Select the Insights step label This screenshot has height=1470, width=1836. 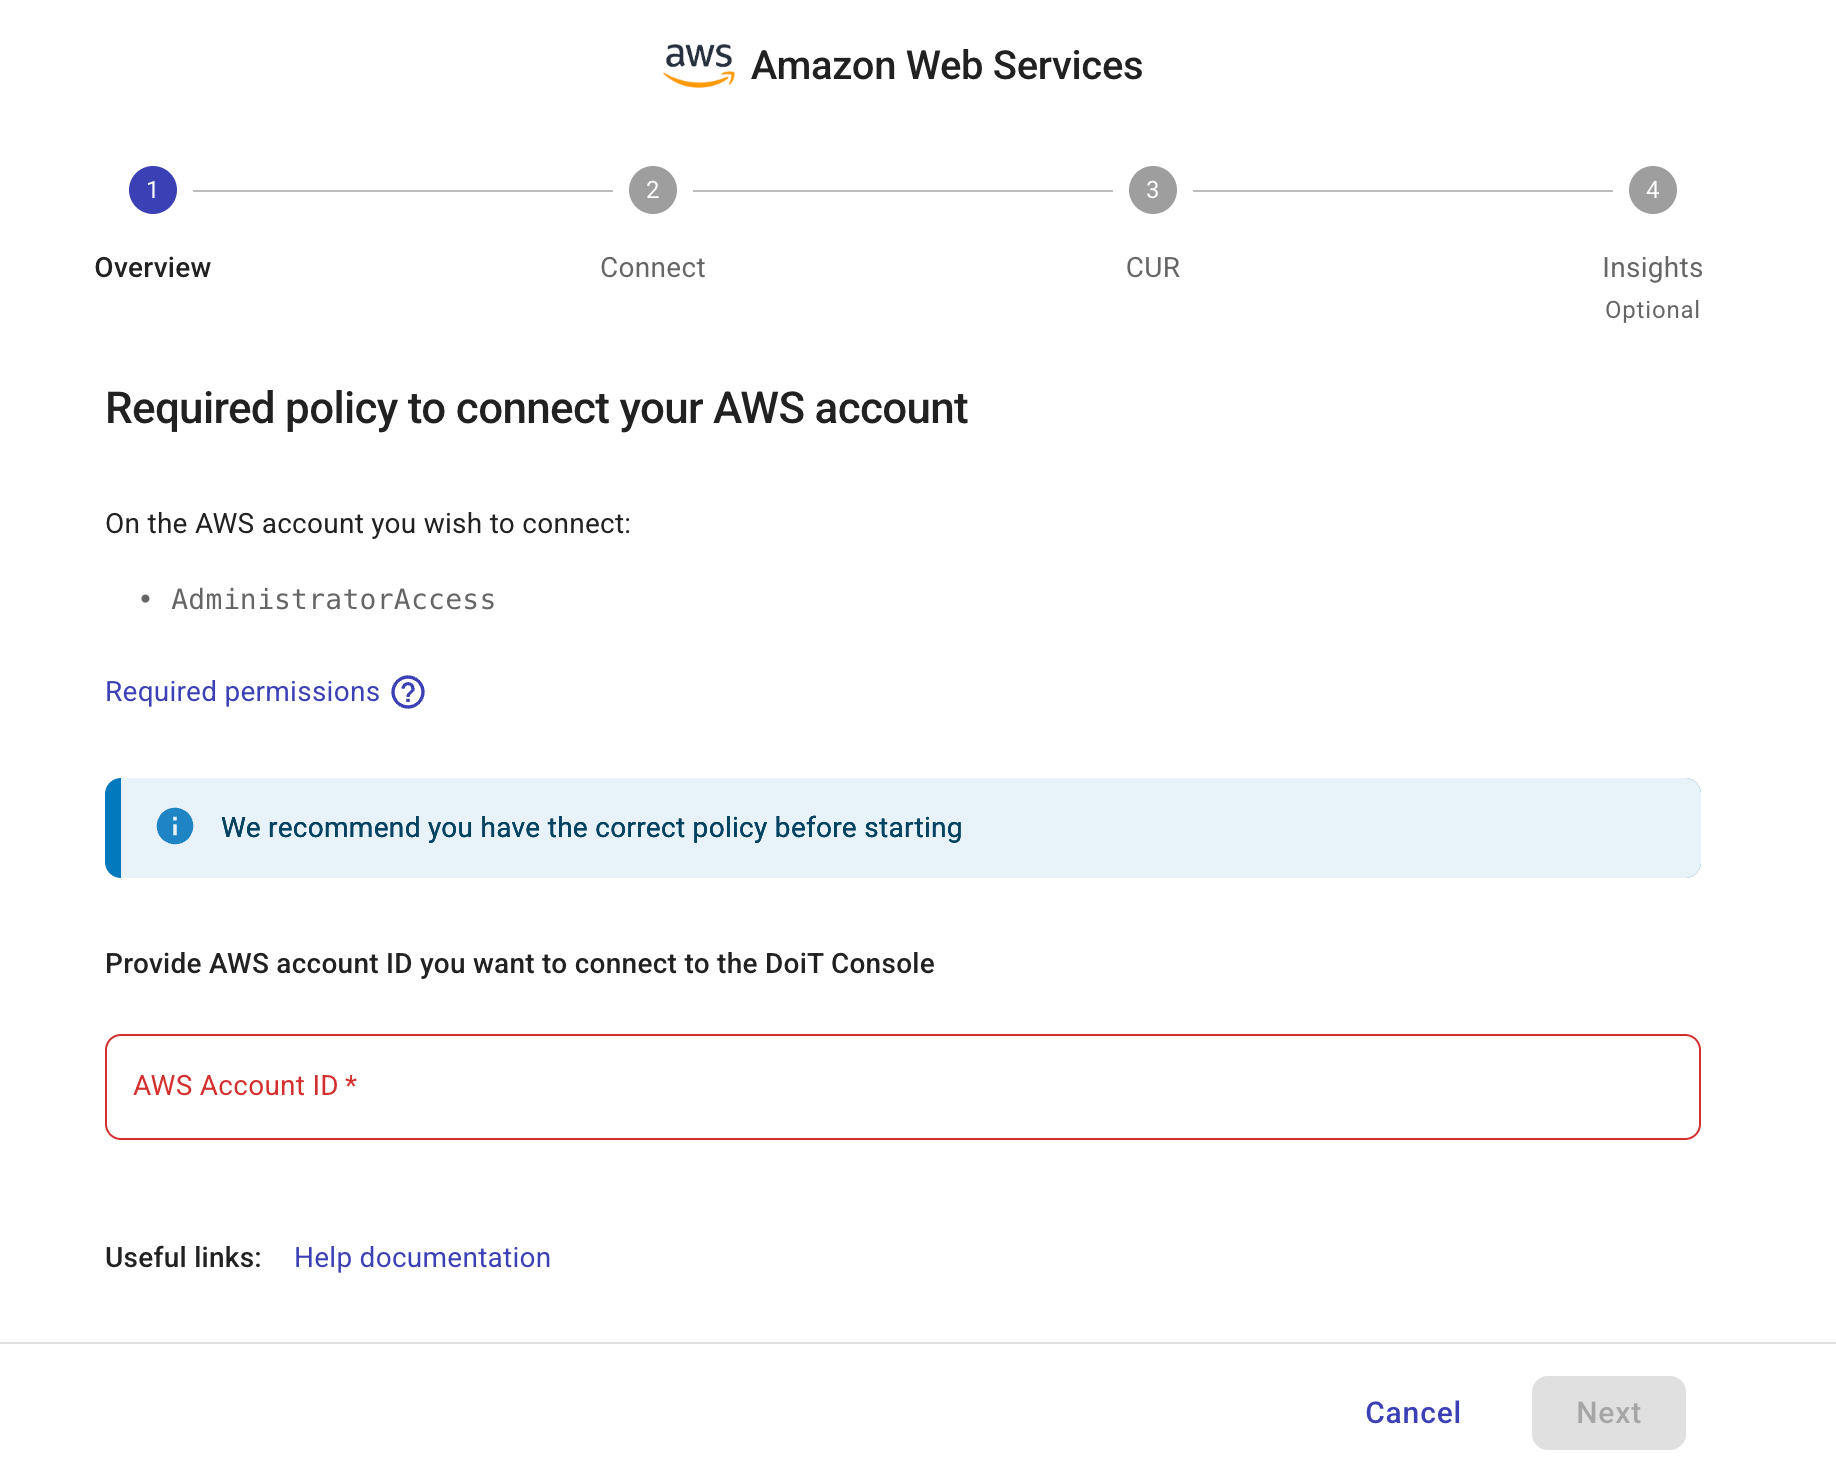tap(1652, 267)
